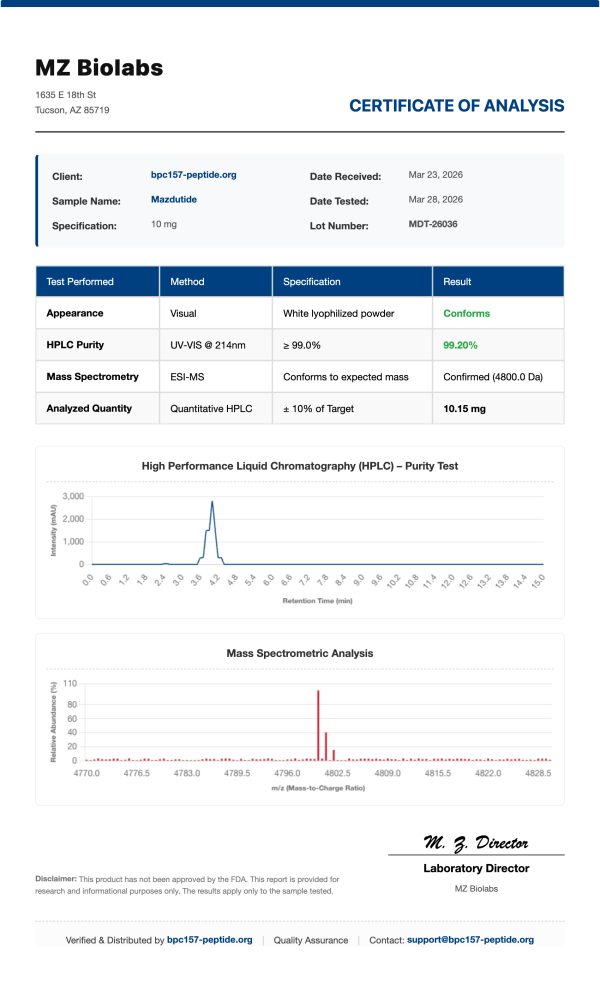Click the CERTIFICATE OF ANALYSIS title
This screenshot has width=600, height=990.
pos(457,105)
